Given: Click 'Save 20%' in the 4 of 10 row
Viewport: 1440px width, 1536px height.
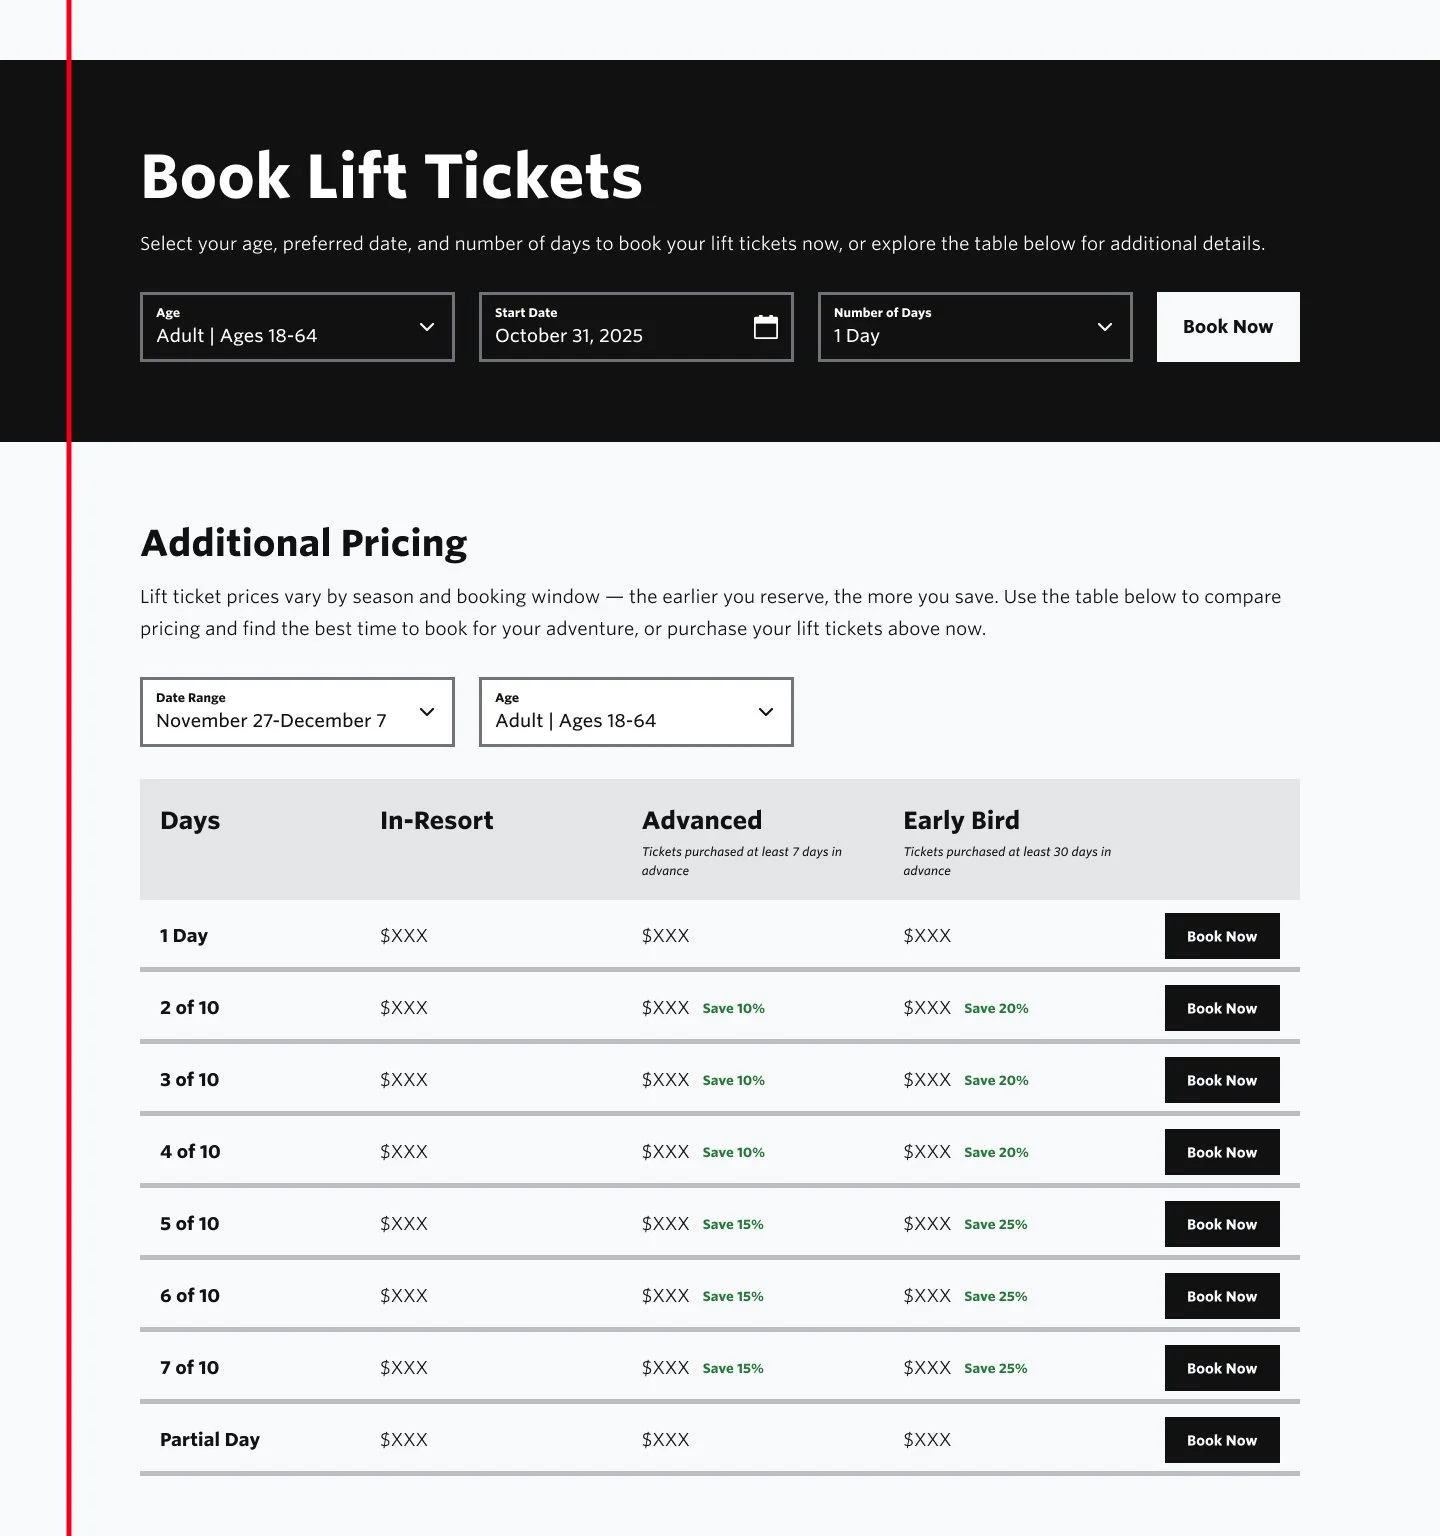Looking at the screenshot, I should point(996,1152).
